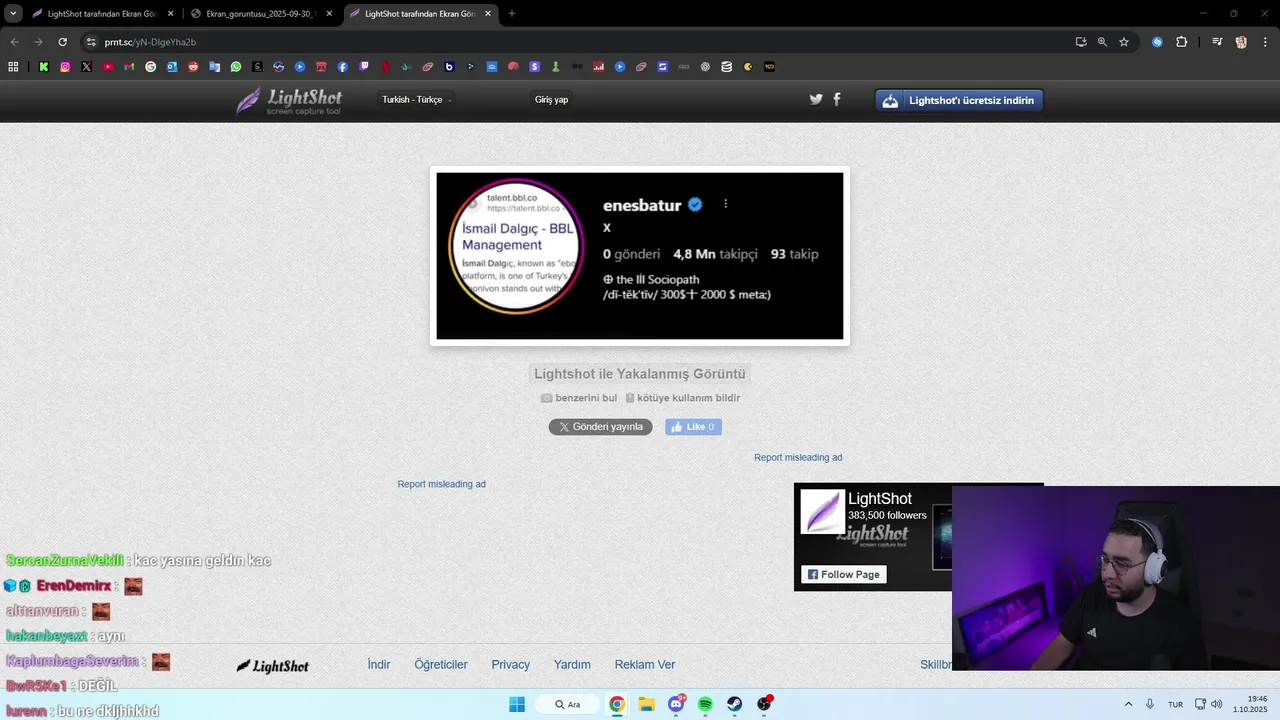The image size is (1280, 720).
Task: Close the Ekran_goruntusu tab
Action: (x=329, y=14)
